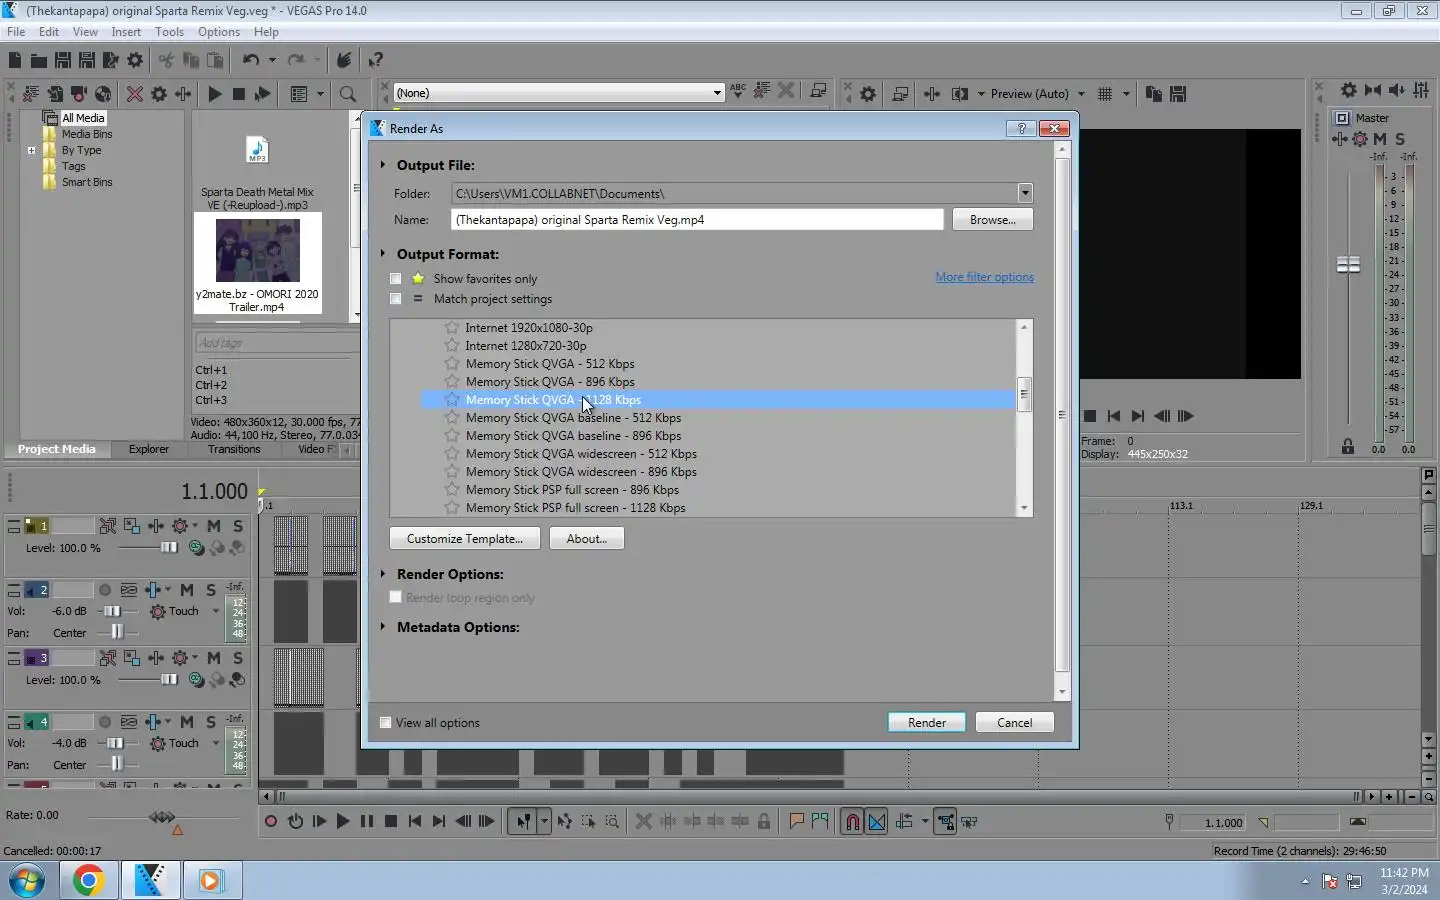
Task: Toggle the Automatic Crossfades icon
Action: 877,822
